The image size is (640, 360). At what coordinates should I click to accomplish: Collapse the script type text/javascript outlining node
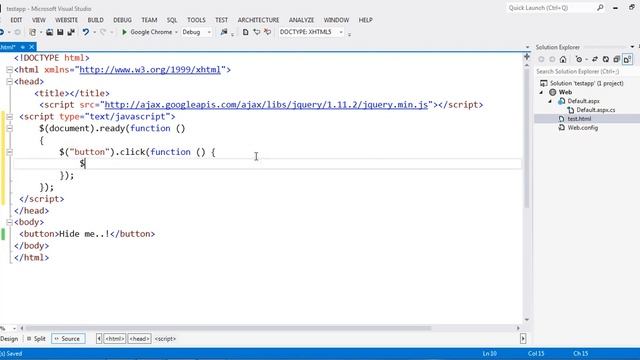coord(9,117)
